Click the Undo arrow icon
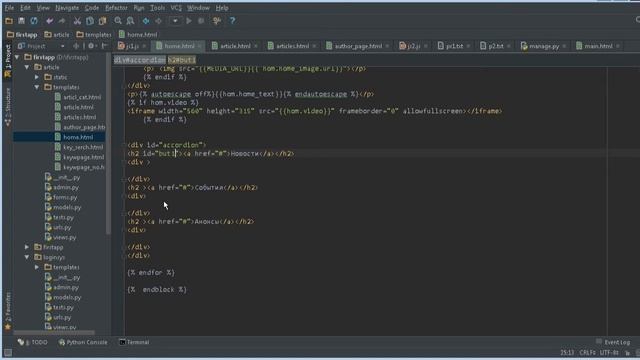The image size is (640, 360). [50, 20]
